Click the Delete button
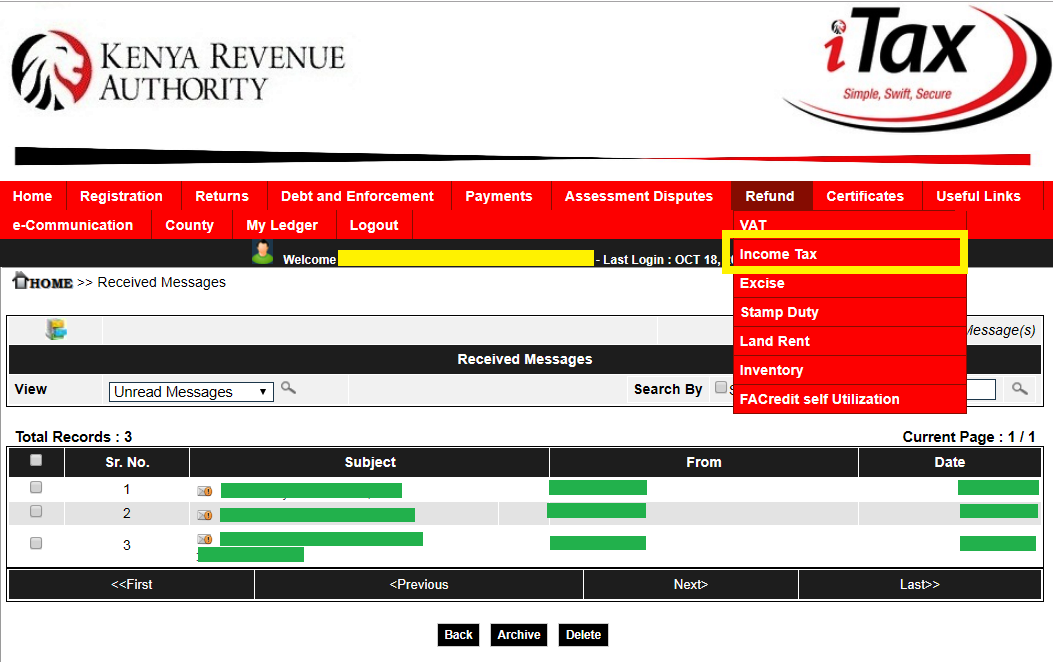 tap(583, 634)
